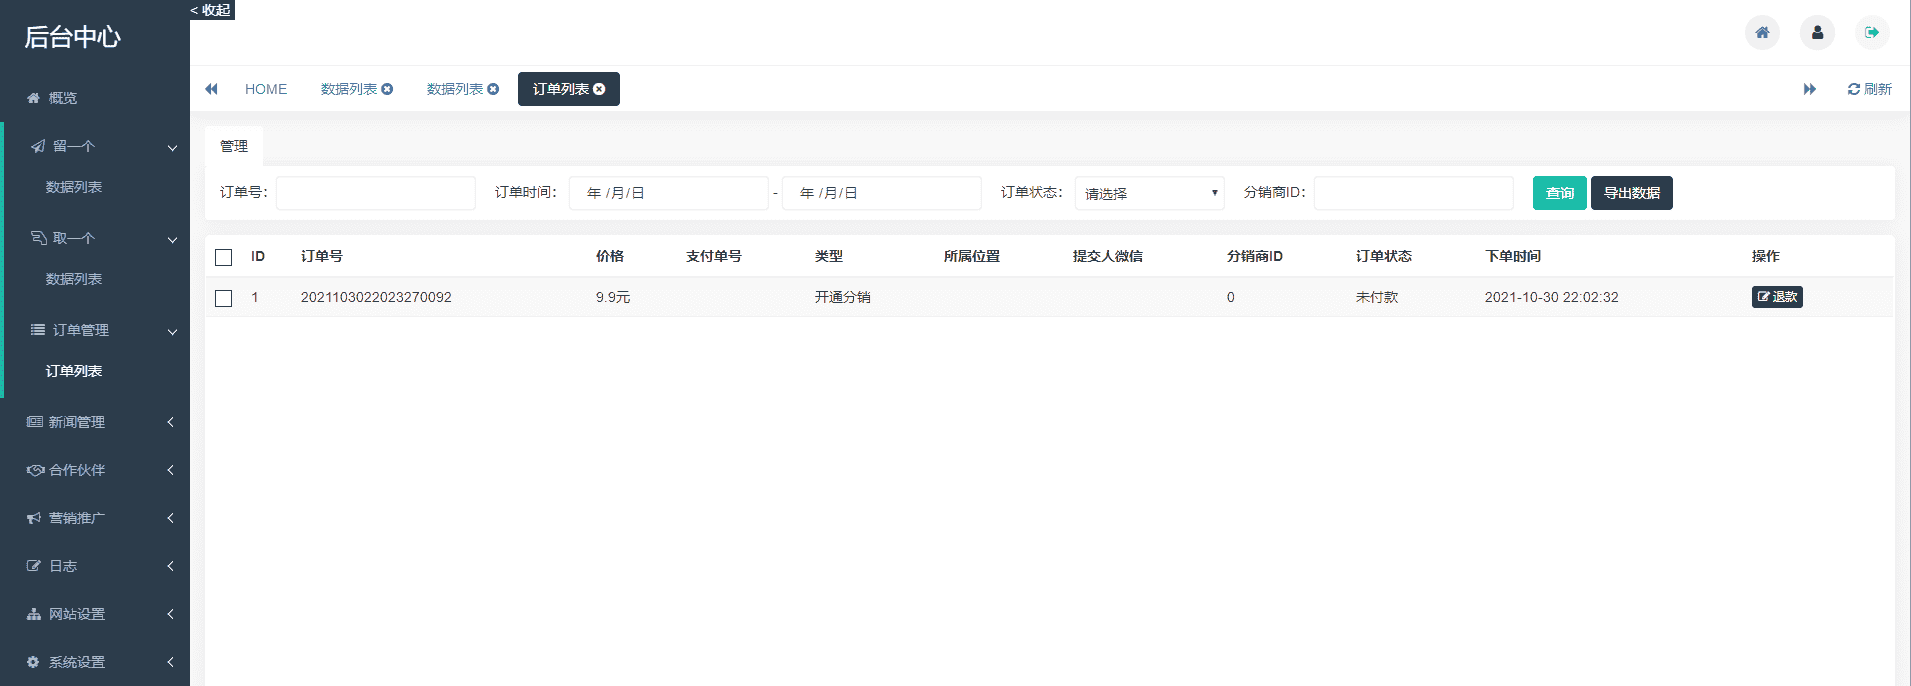Open 概览 overview in sidebar
1911x686 pixels.
[x=63, y=98]
